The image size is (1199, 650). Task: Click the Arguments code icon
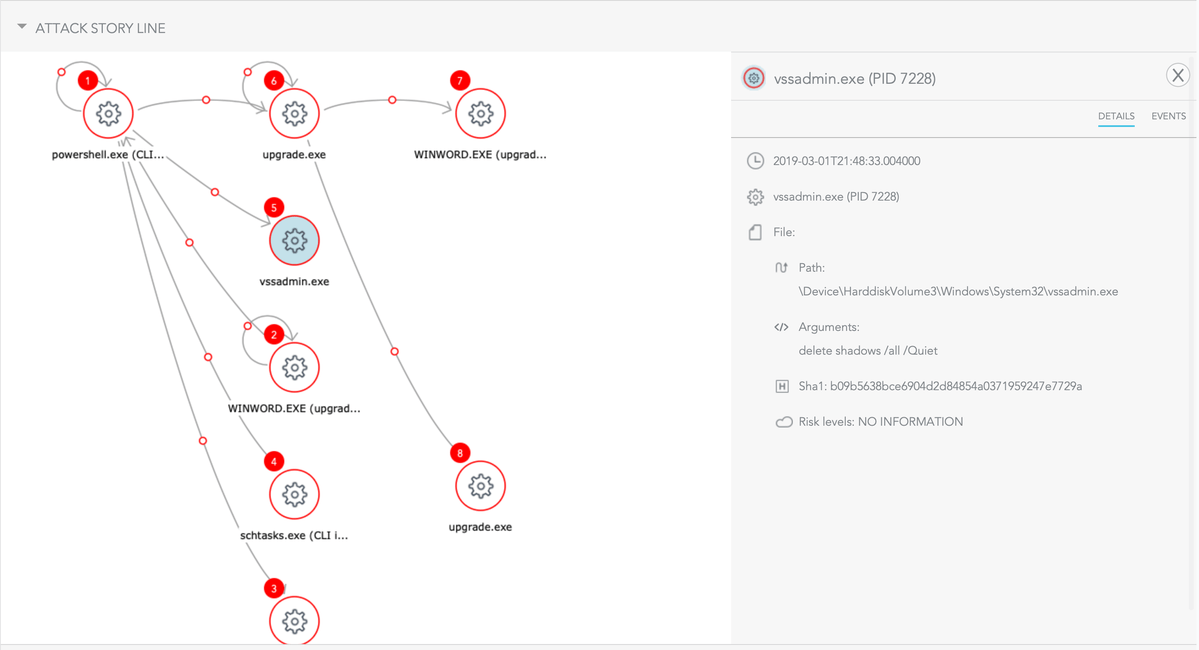point(782,327)
